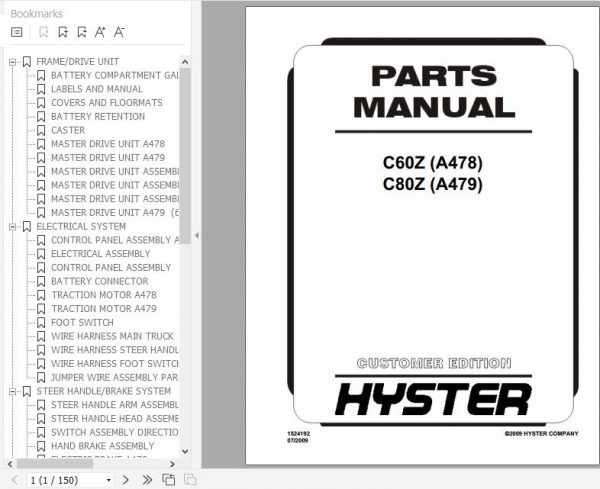
Task: Click the HYSTER logo on the page
Action: 433,399
